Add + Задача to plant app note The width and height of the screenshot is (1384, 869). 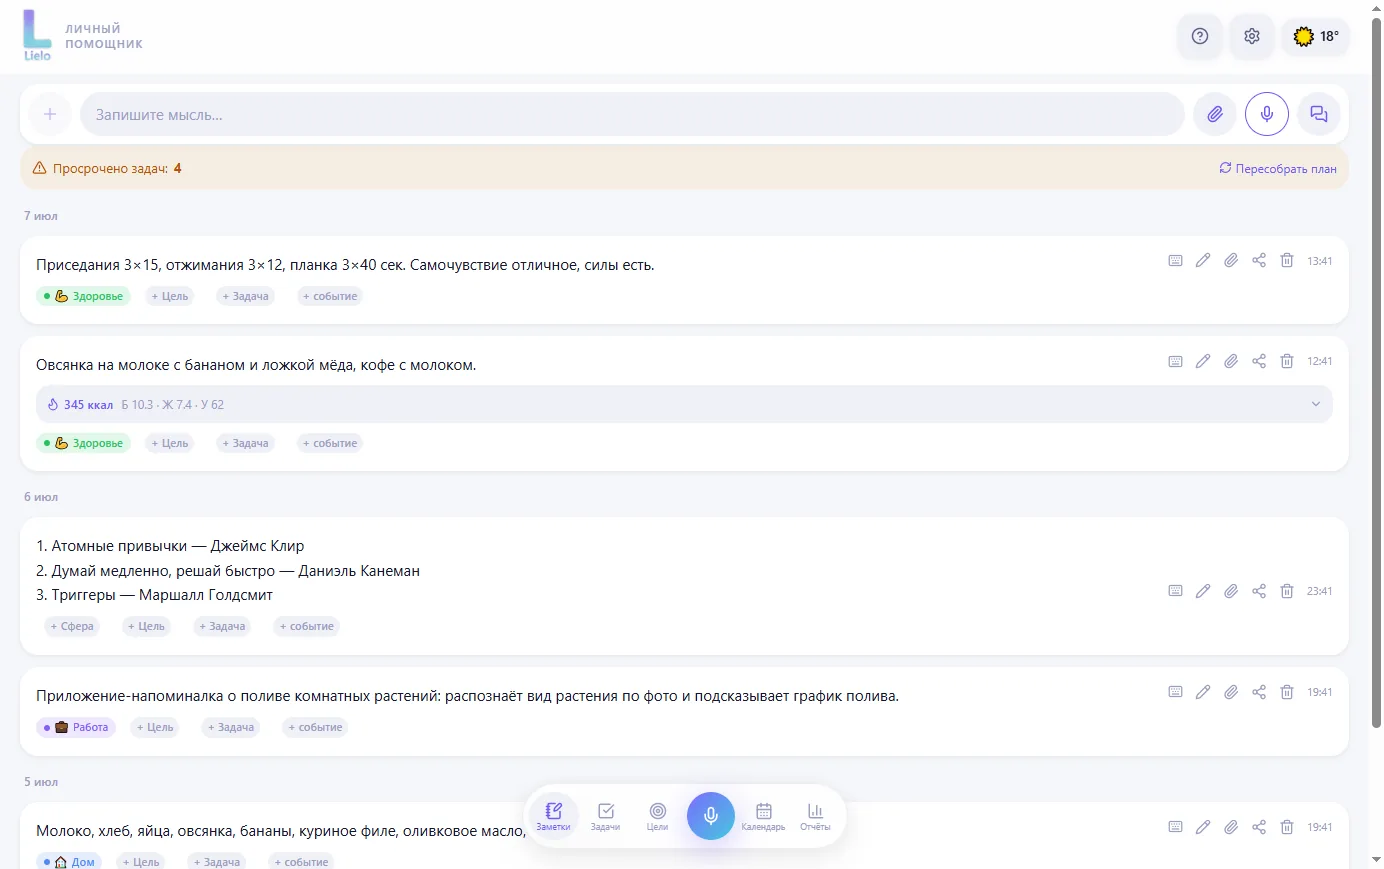(231, 727)
